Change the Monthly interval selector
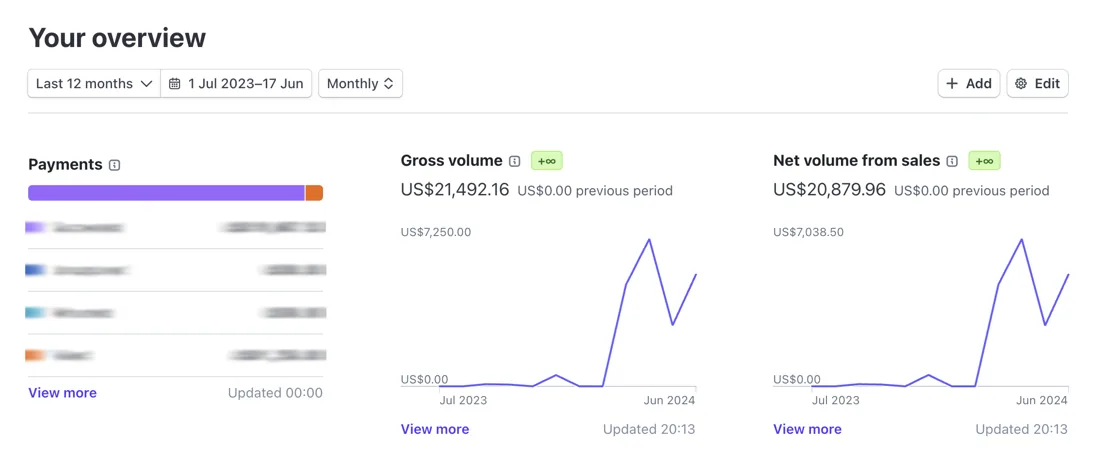Viewport: 1100px width, 476px height. 361,83
